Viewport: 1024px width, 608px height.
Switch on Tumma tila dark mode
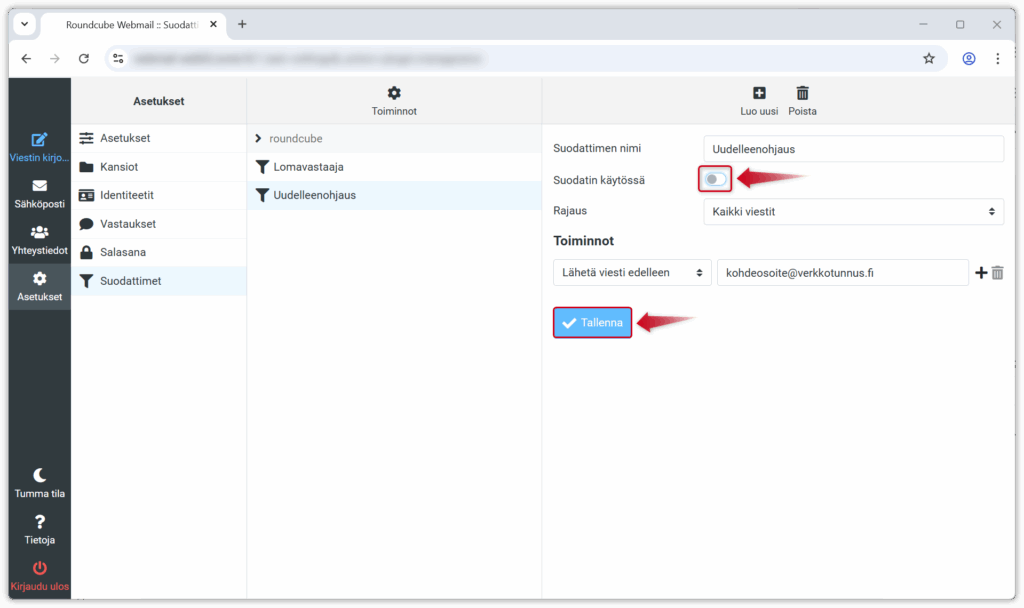coord(39,475)
